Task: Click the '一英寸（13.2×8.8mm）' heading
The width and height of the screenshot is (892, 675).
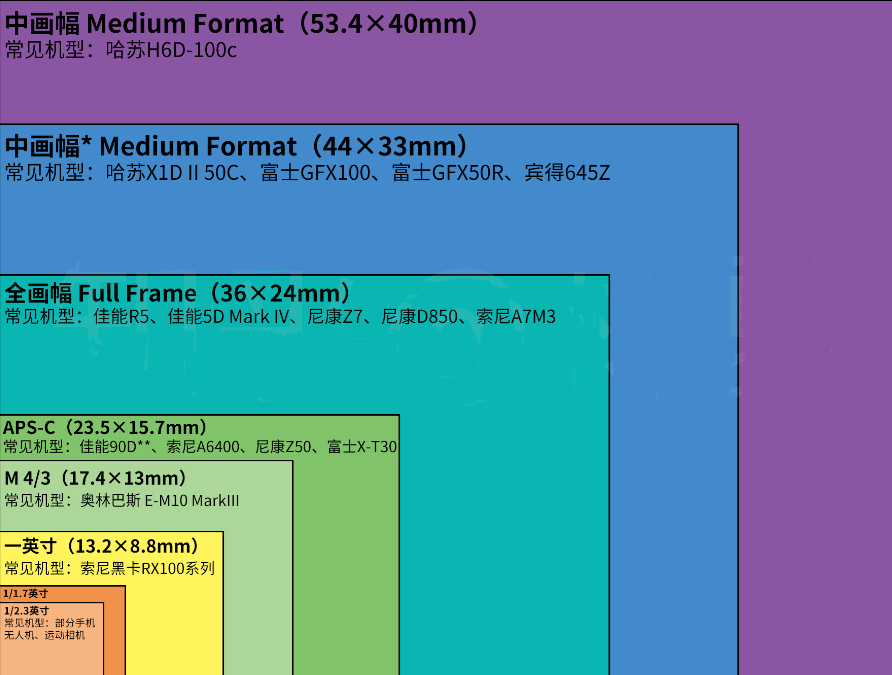Action: [x=104, y=546]
